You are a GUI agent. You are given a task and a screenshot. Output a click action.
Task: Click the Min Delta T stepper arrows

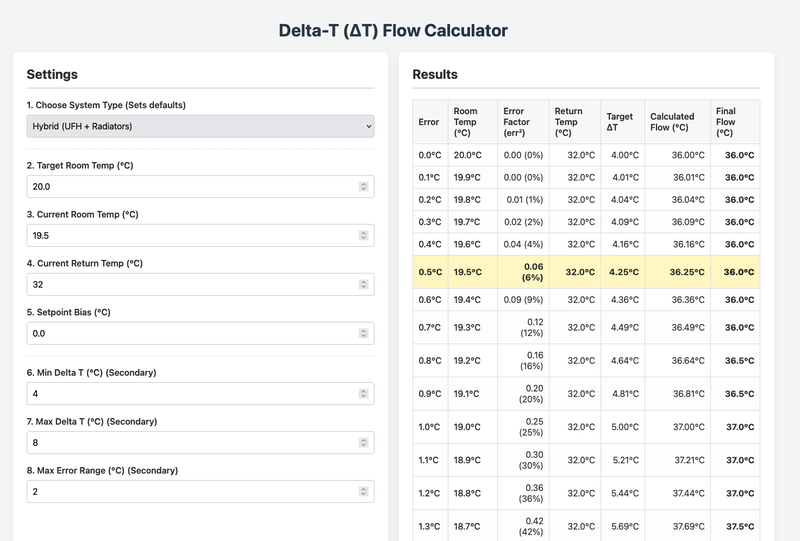(x=363, y=393)
